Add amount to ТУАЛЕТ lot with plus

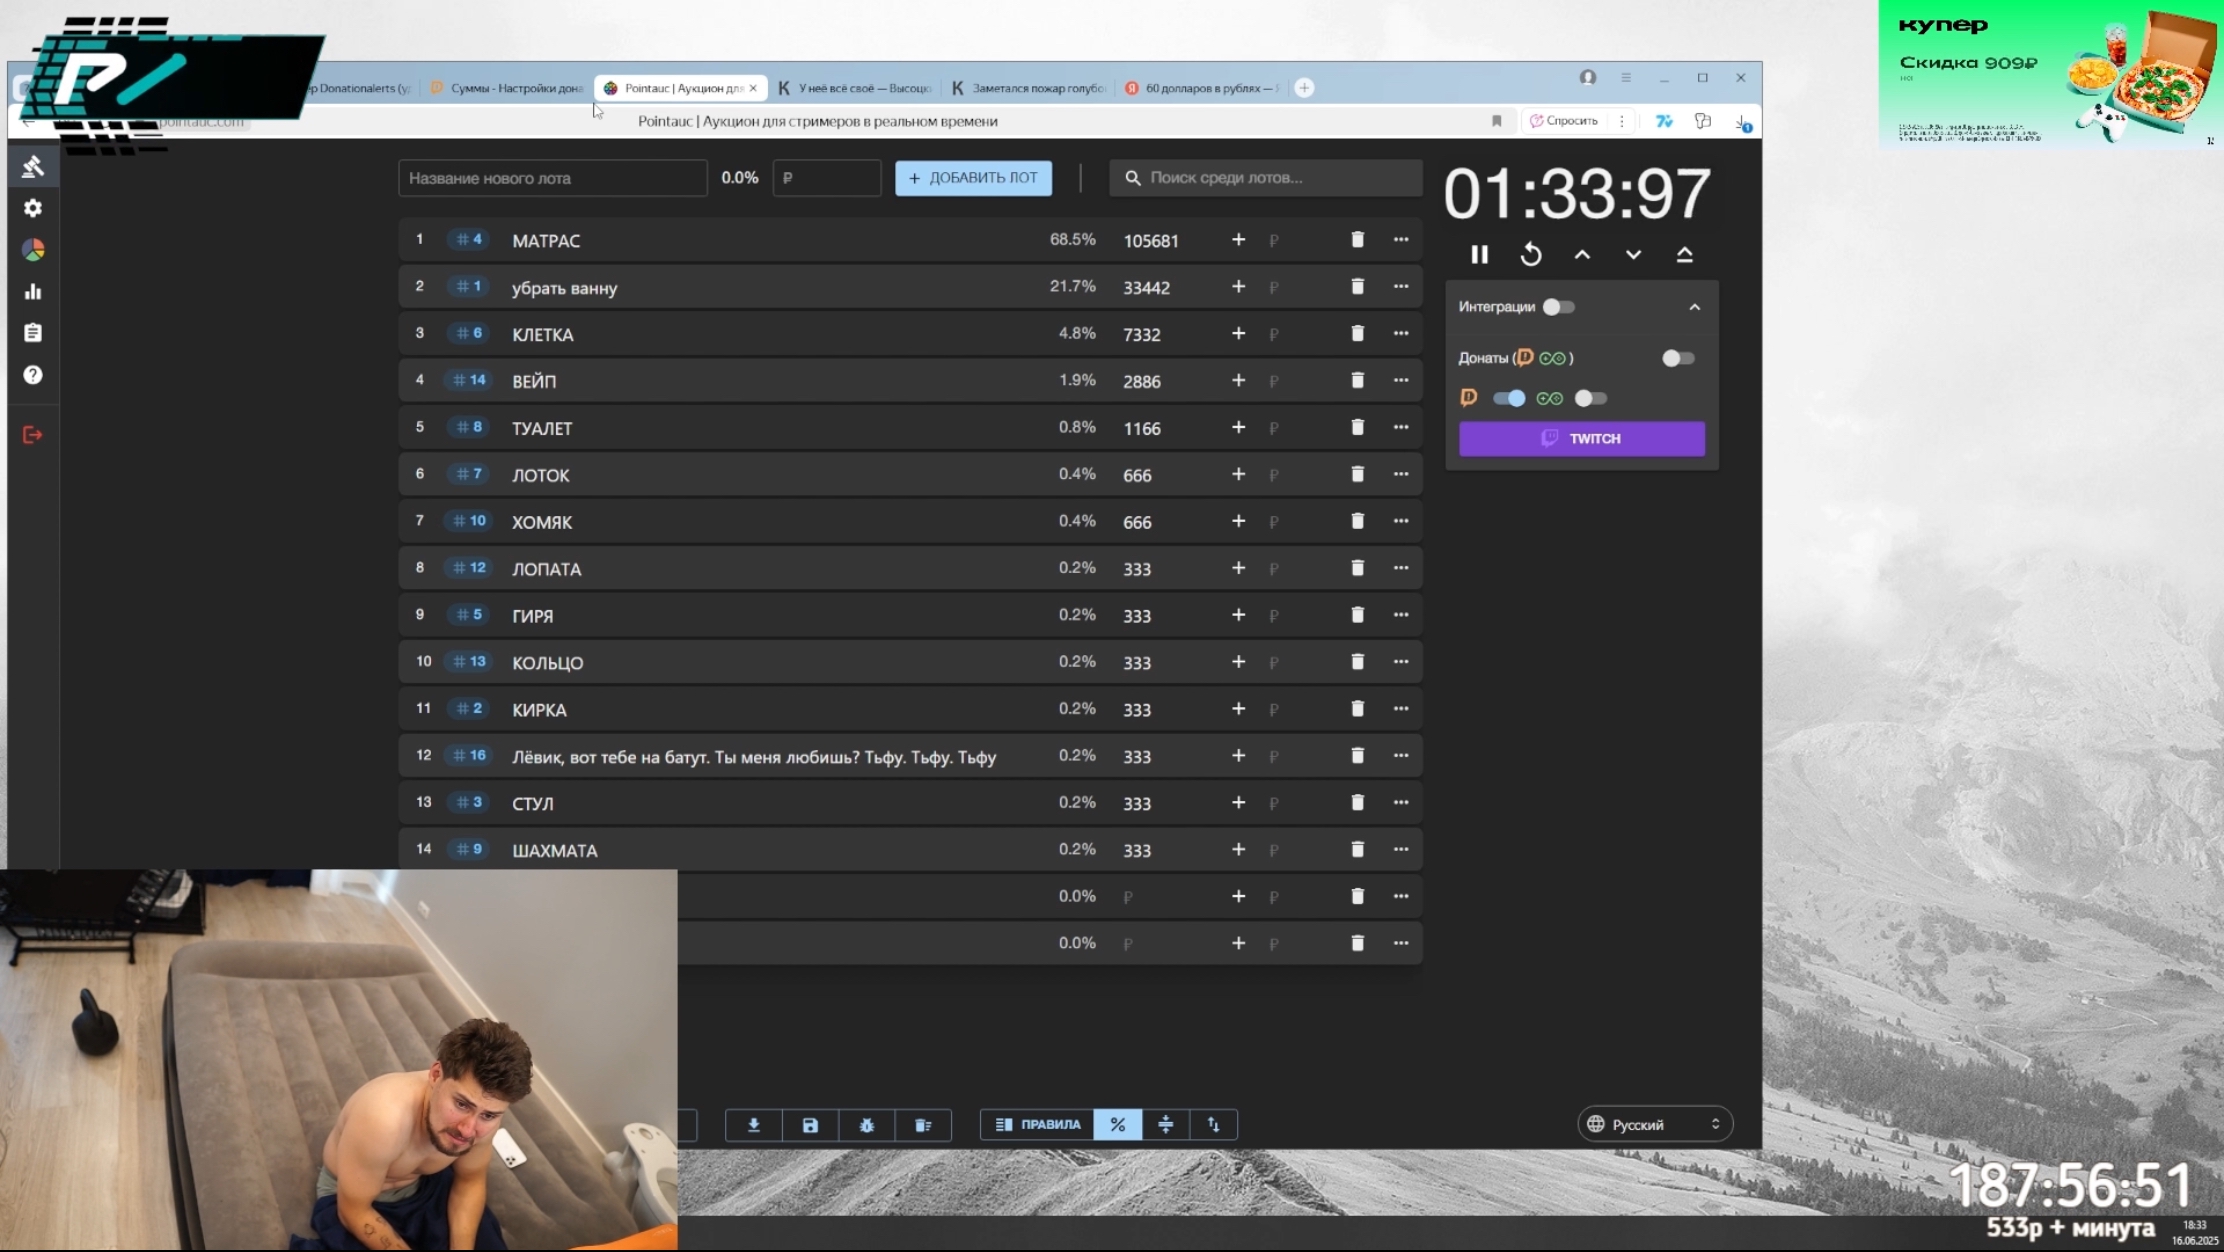[1238, 428]
